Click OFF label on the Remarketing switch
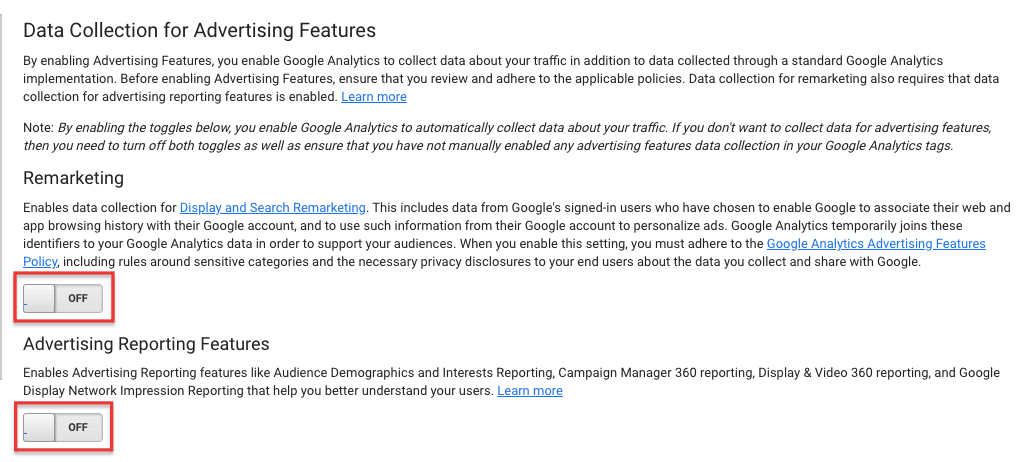 point(78,298)
